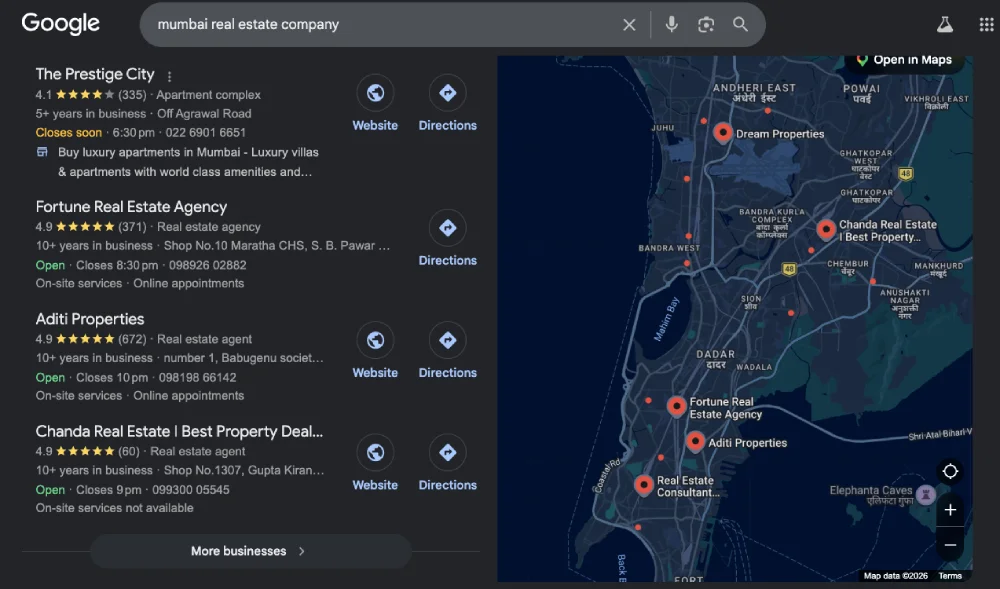Expand the More businesses list

pyautogui.click(x=251, y=551)
